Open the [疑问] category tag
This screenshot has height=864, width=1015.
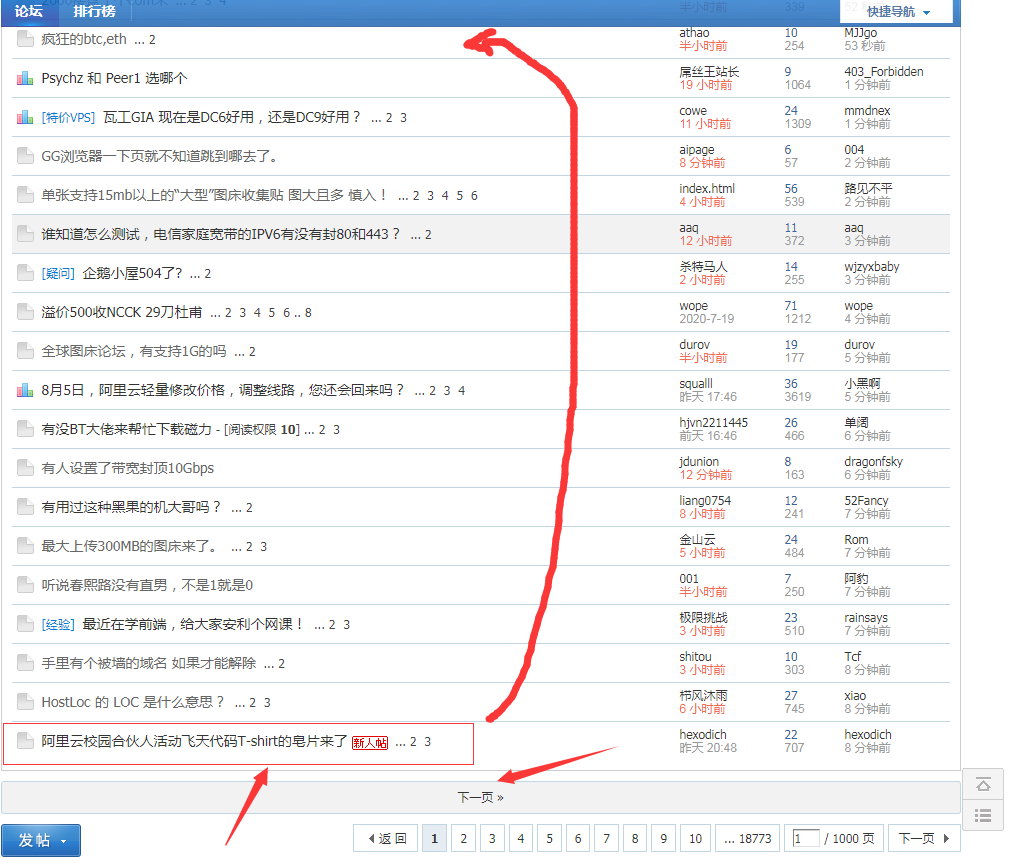point(58,273)
